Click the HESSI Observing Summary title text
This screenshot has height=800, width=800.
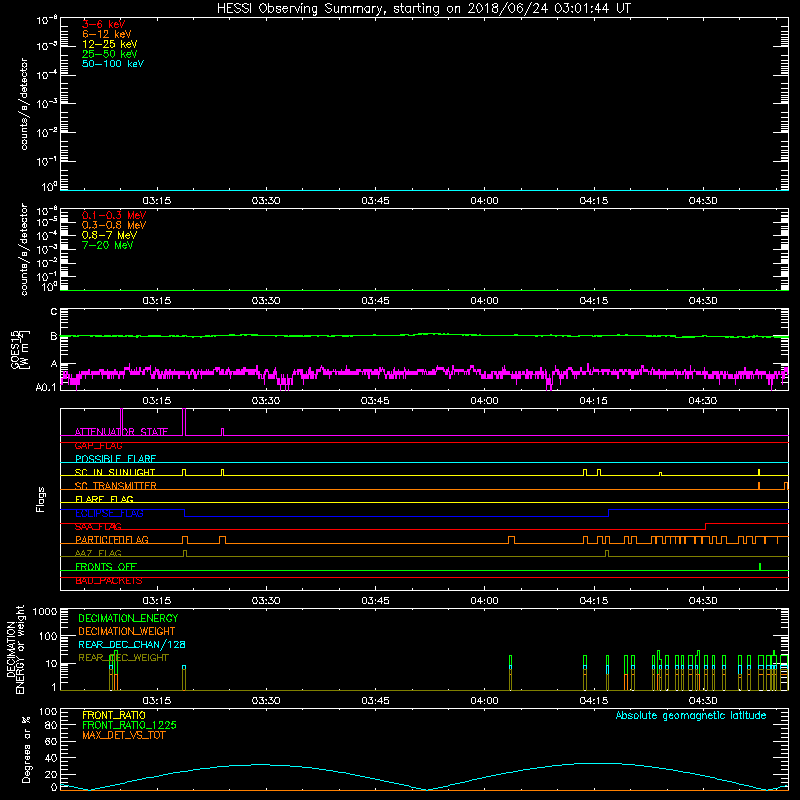click(x=424, y=8)
